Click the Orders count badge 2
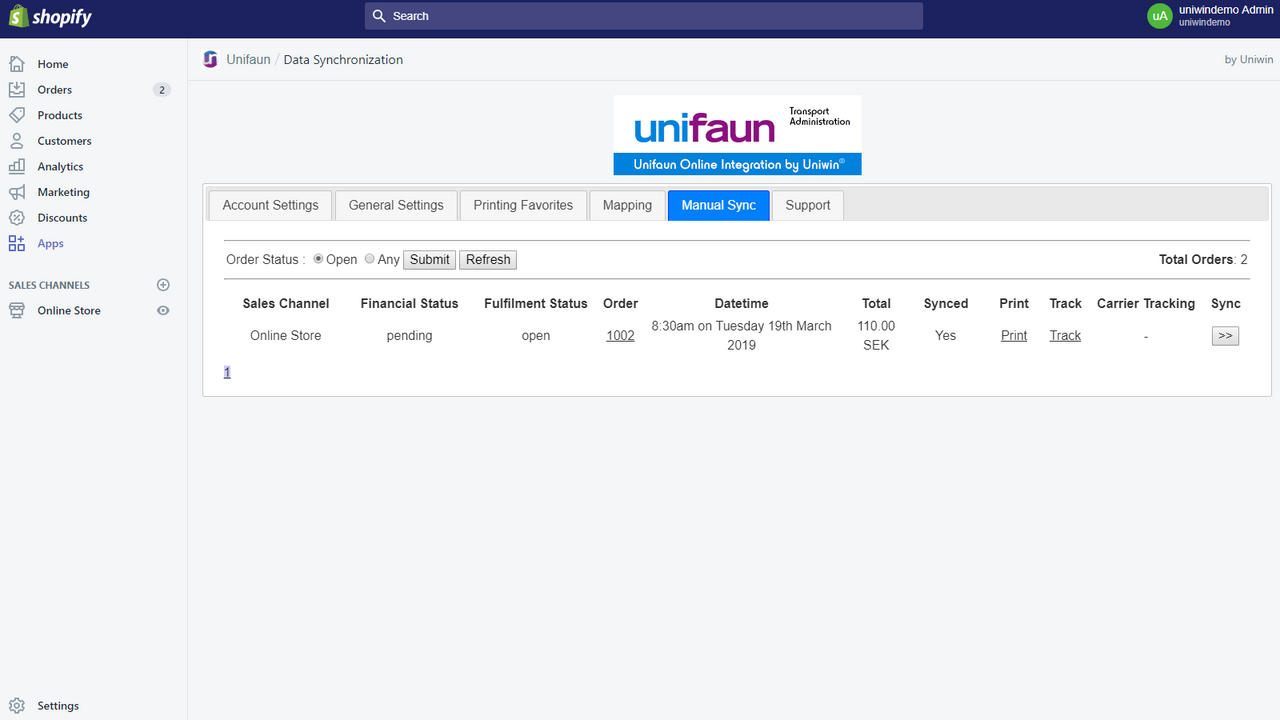1280x720 pixels. (x=162, y=90)
